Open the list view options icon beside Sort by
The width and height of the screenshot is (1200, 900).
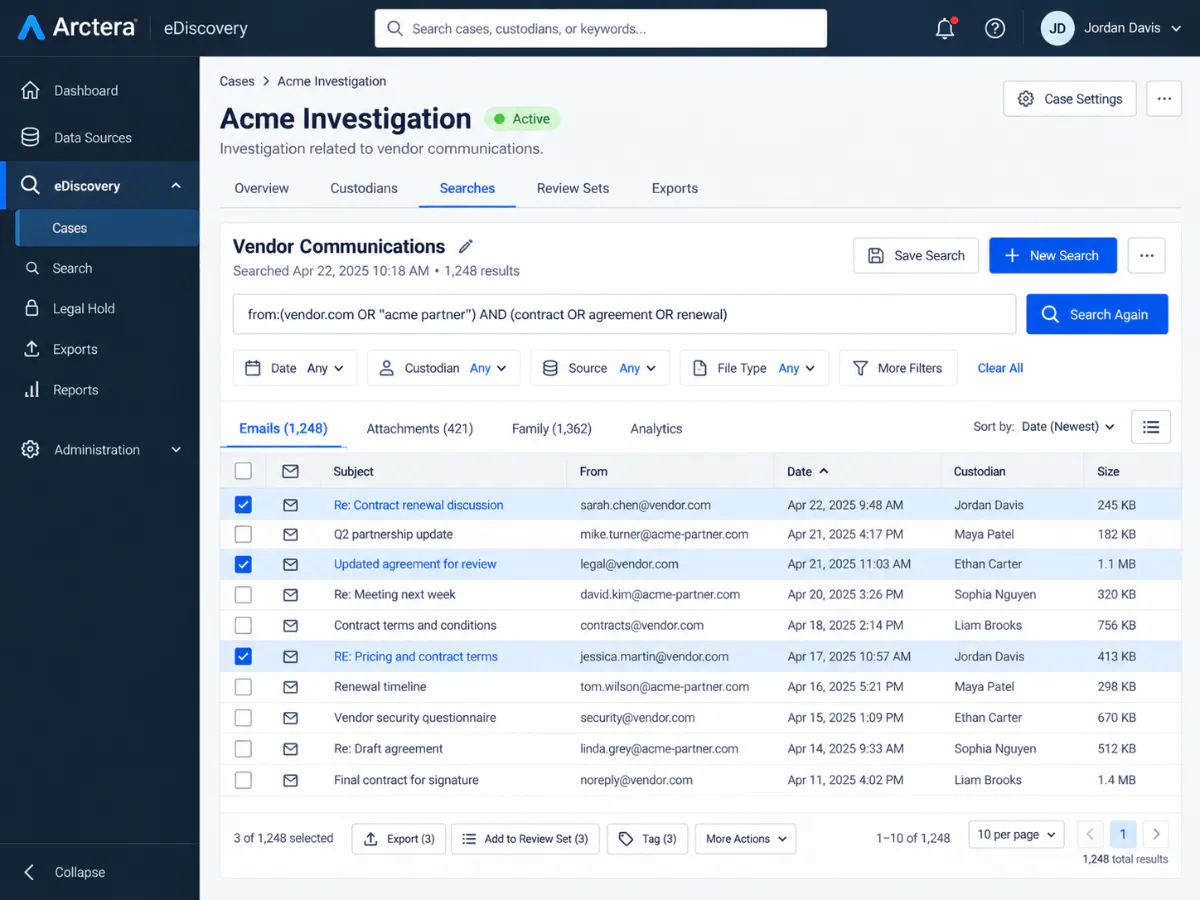1150,427
